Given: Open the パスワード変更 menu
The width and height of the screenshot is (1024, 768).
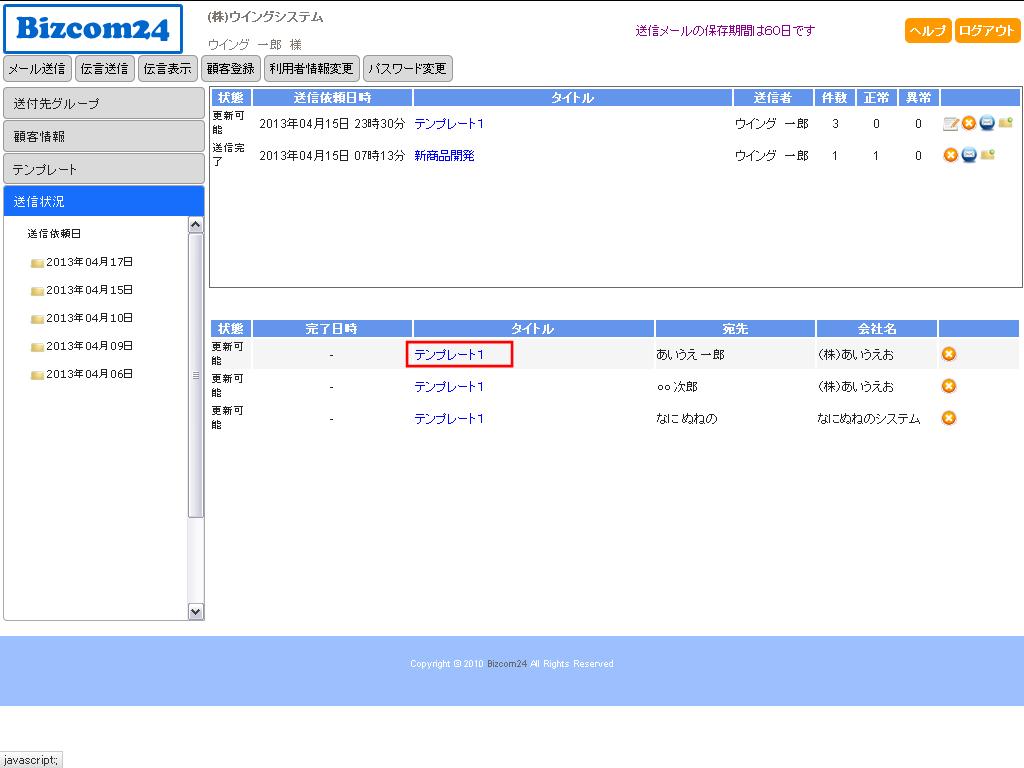Looking at the screenshot, I should tap(407, 69).
